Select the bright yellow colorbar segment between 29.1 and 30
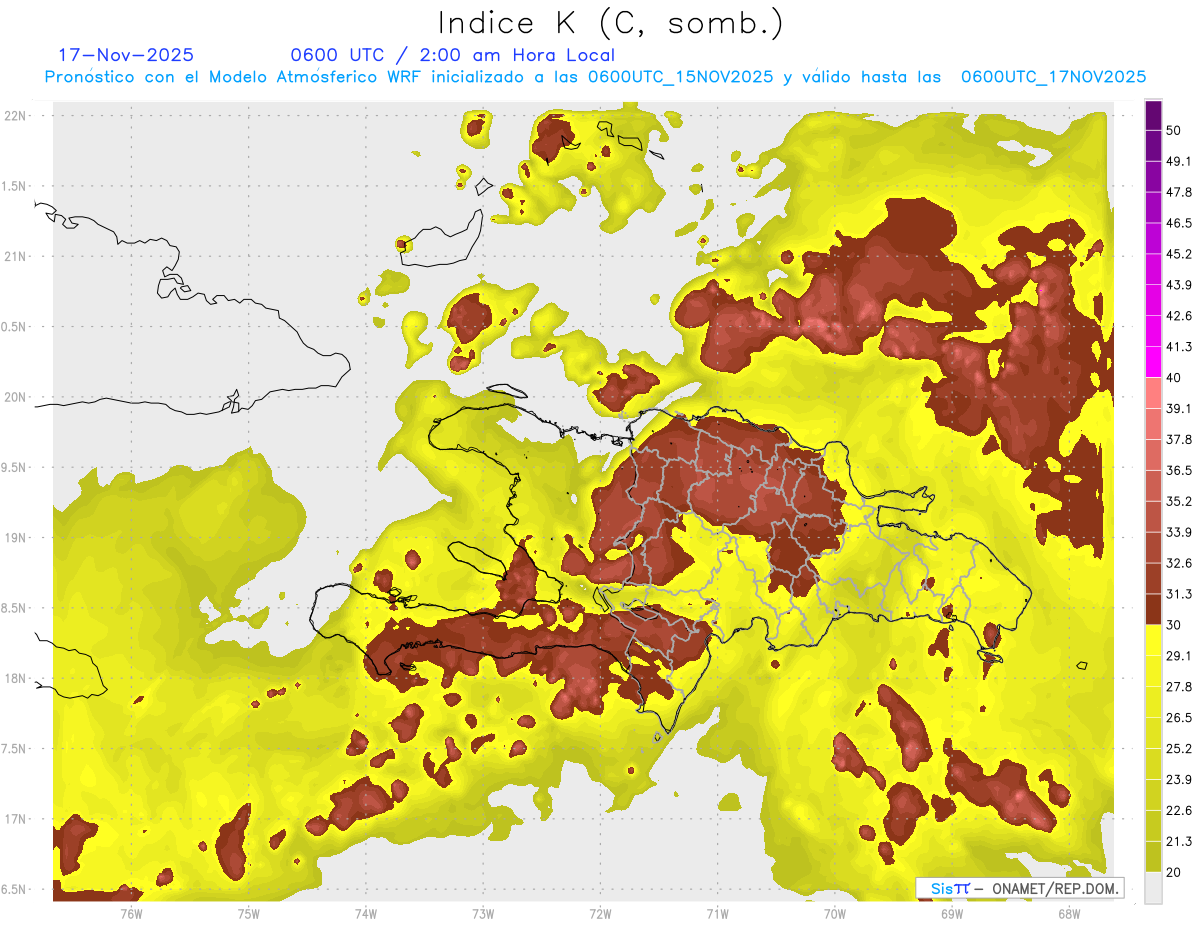Viewport: 1200px width, 927px height. [x=1153, y=641]
